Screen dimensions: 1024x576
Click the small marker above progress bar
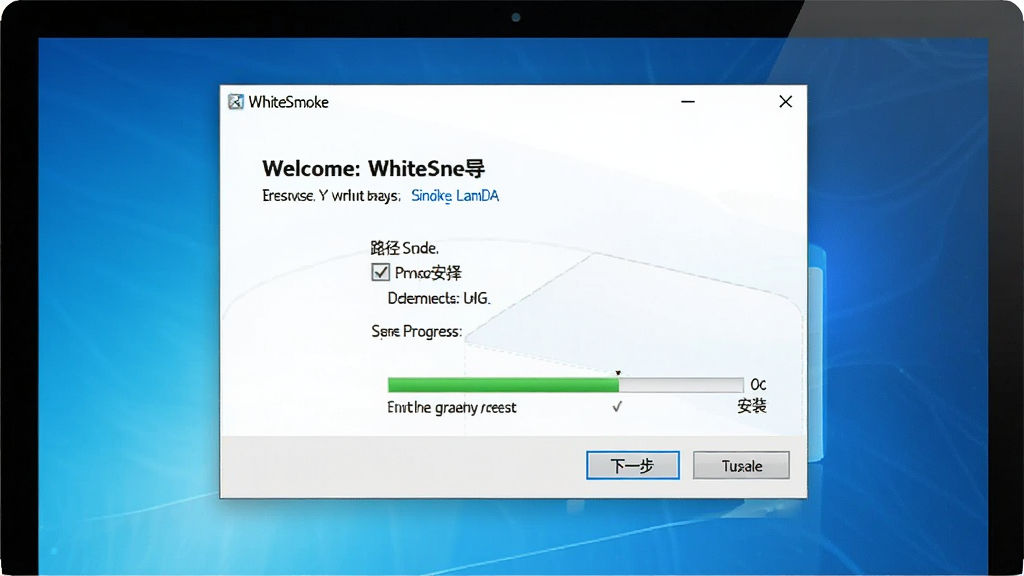point(618,373)
